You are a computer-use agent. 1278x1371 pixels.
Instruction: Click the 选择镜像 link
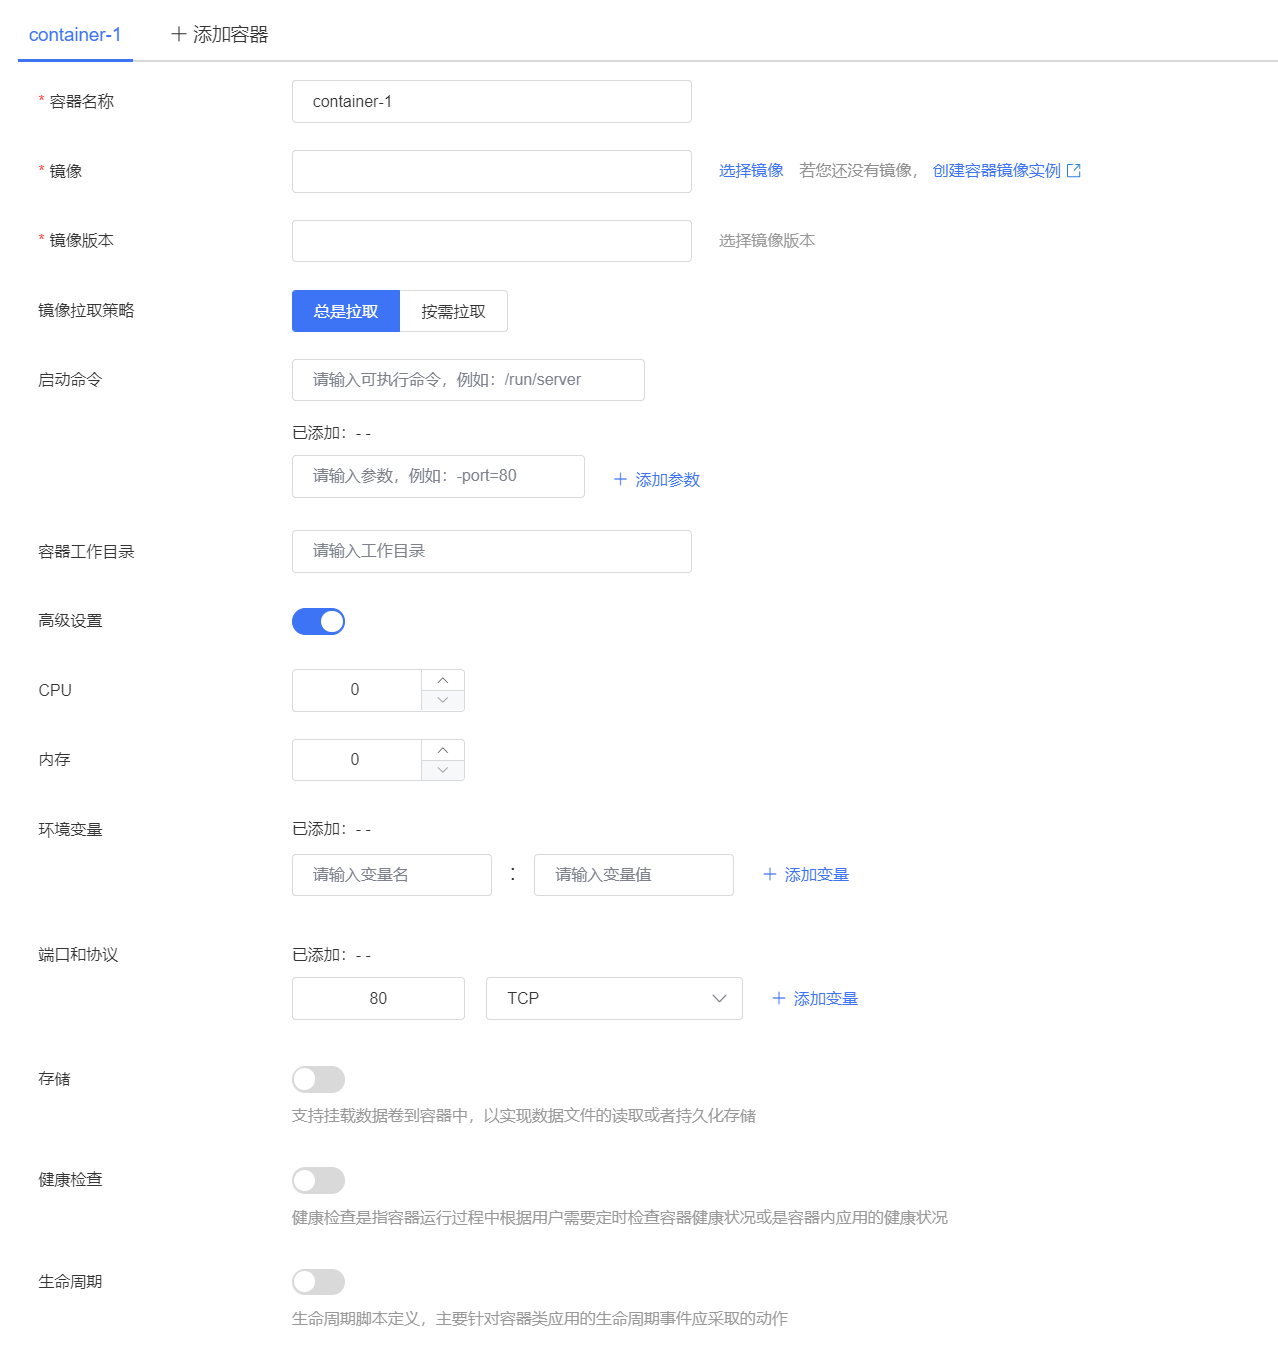pyautogui.click(x=751, y=171)
